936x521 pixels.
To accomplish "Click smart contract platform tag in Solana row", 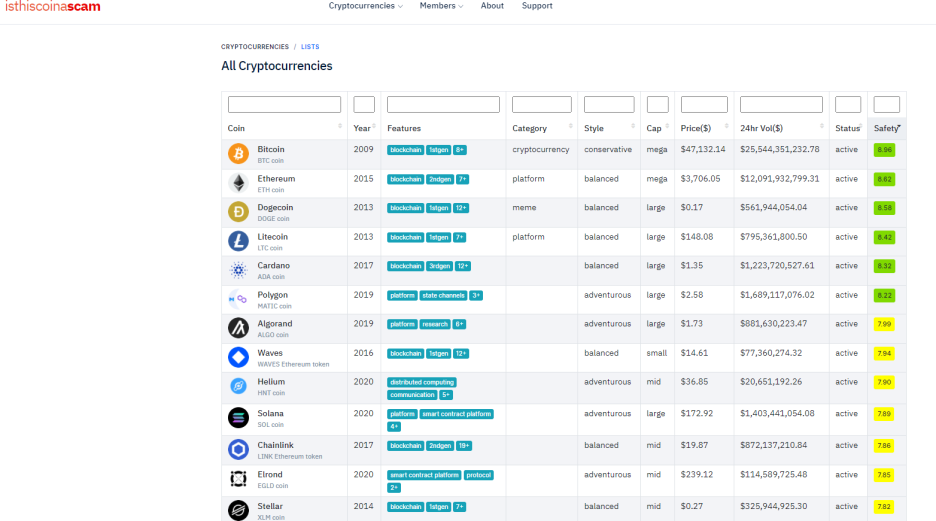I will (x=457, y=414).
